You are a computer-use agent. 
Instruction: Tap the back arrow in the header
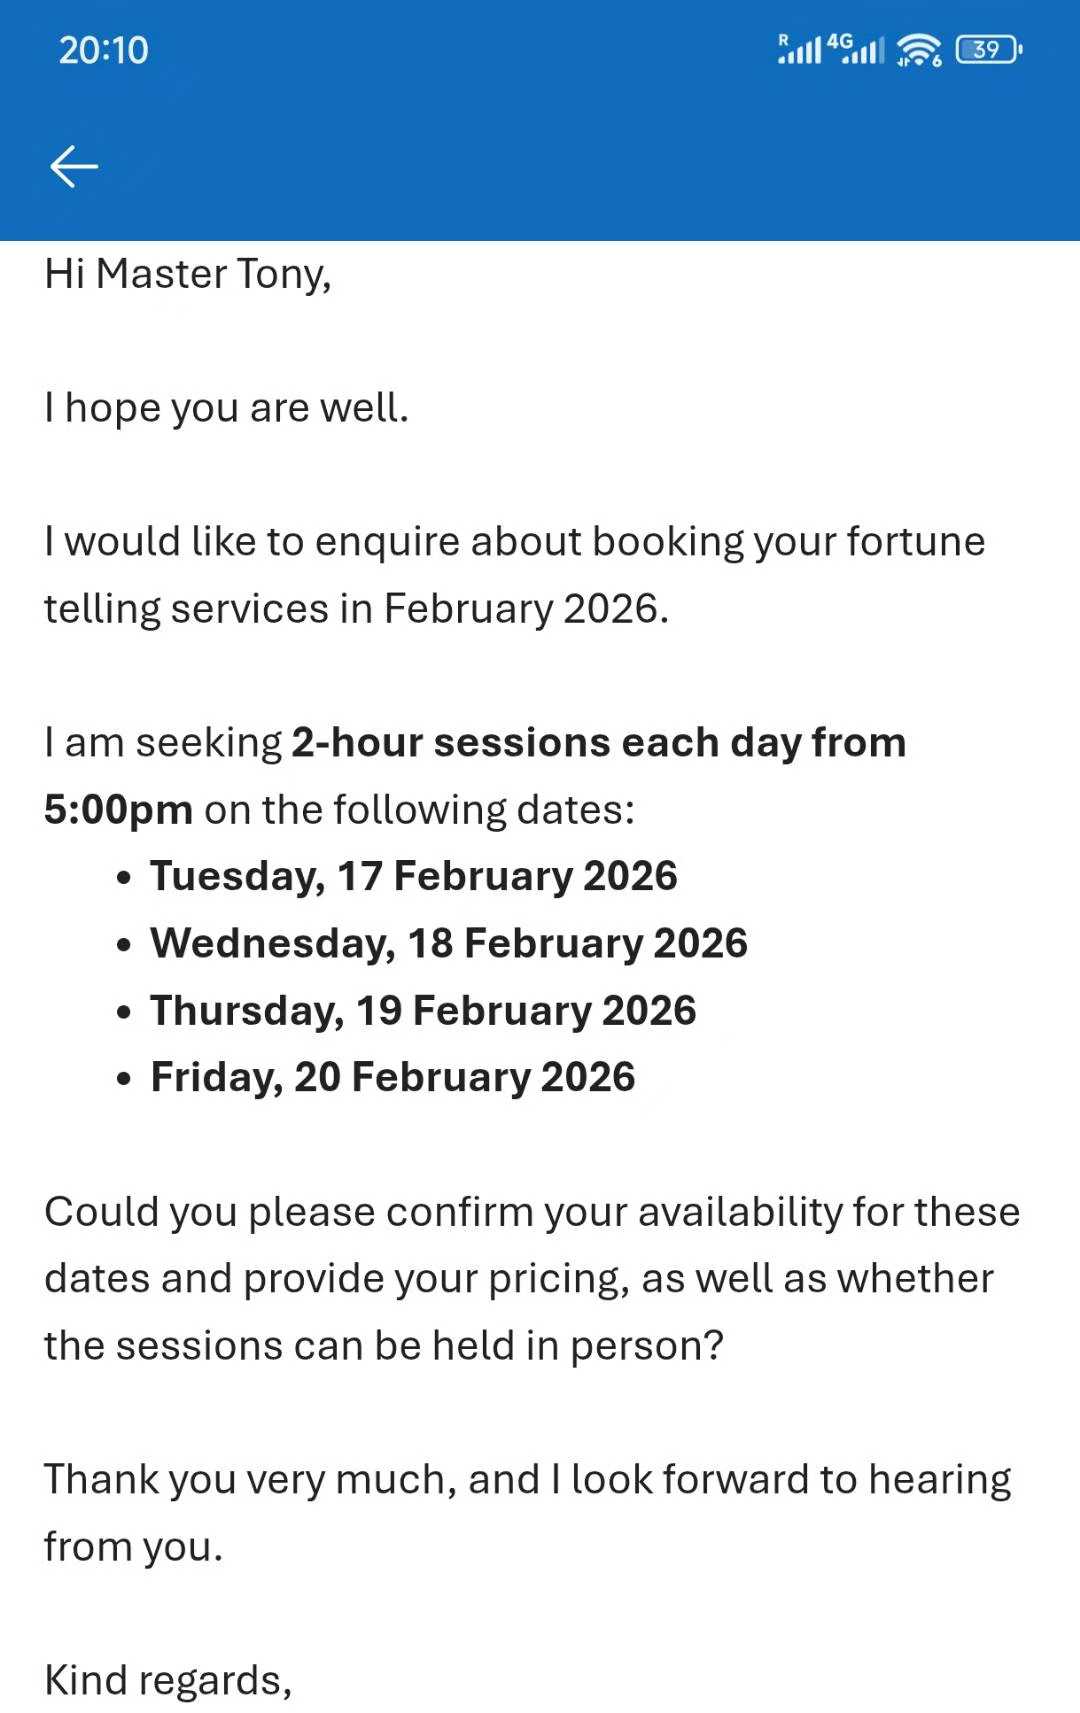coord(74,166)
